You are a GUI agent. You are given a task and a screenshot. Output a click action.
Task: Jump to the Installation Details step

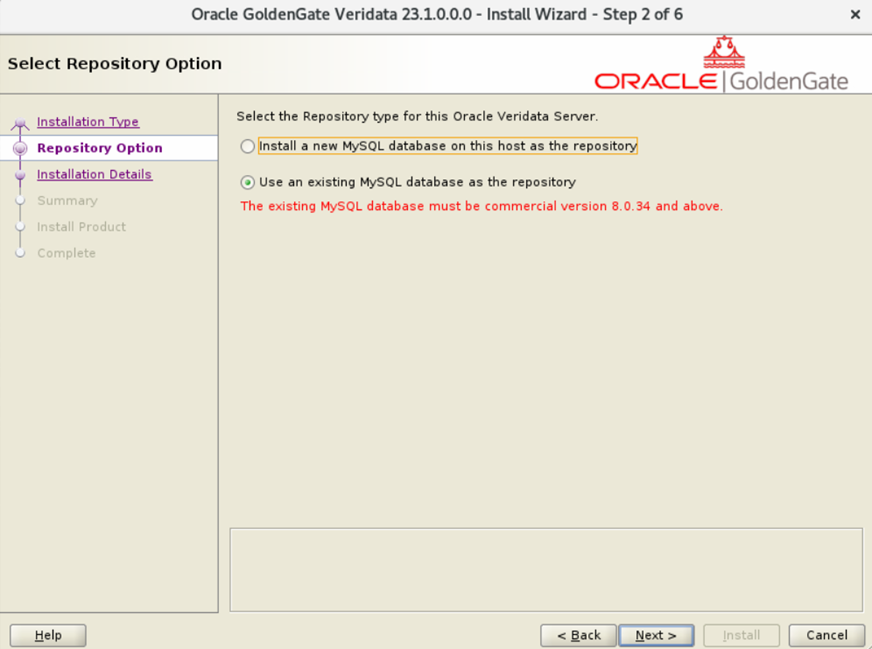[94, 174]
